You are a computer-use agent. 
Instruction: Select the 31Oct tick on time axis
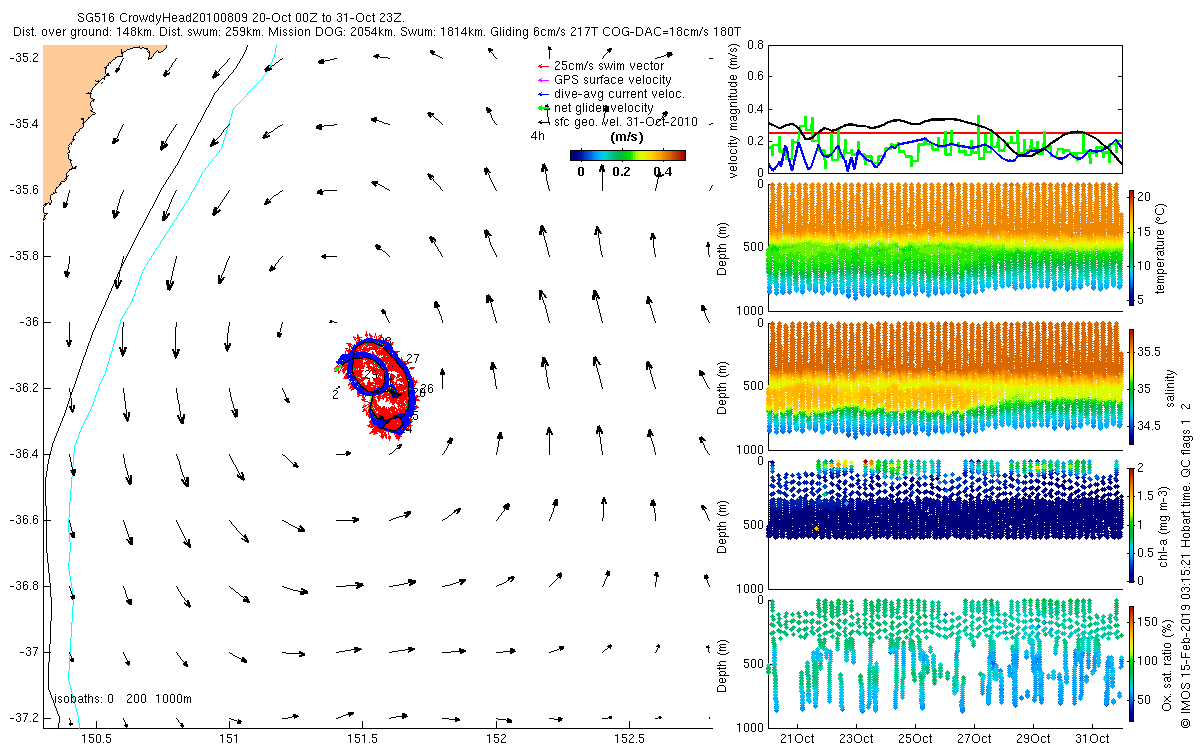pos(1091,739)
